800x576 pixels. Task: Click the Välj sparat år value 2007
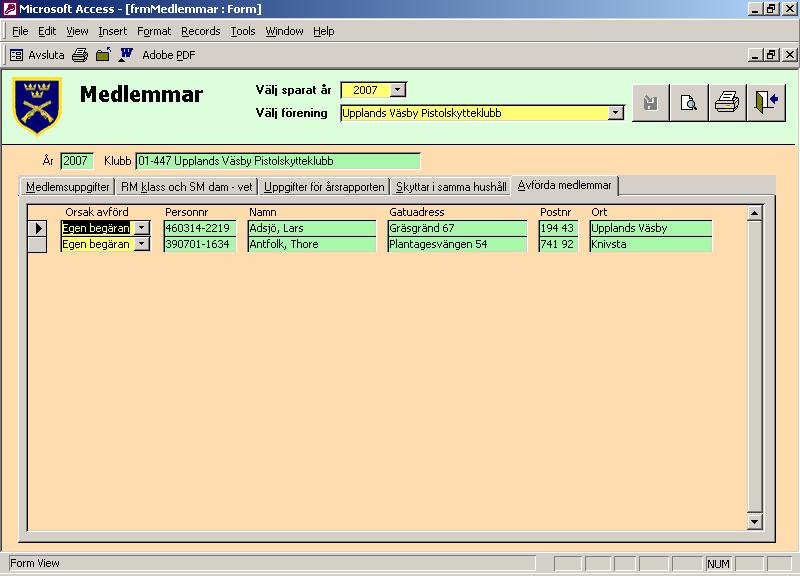[x=365, y=90]
